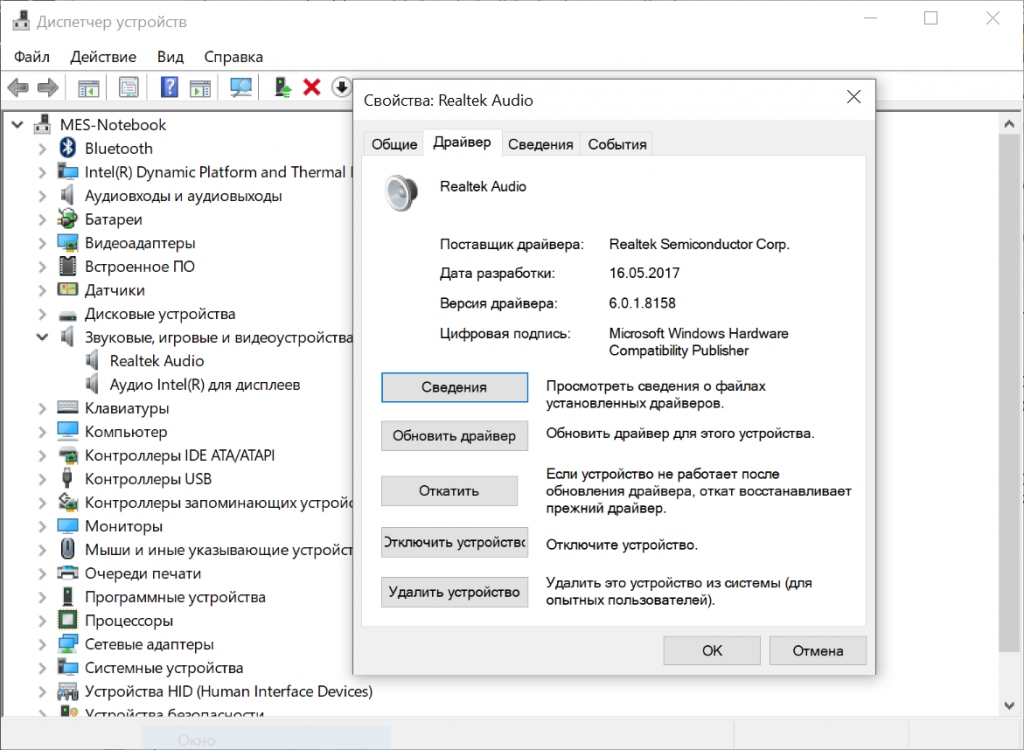This screenshot has height=750, width=1024.
Task: Click the date value 16.05.2017
Action: pos(644,273)
